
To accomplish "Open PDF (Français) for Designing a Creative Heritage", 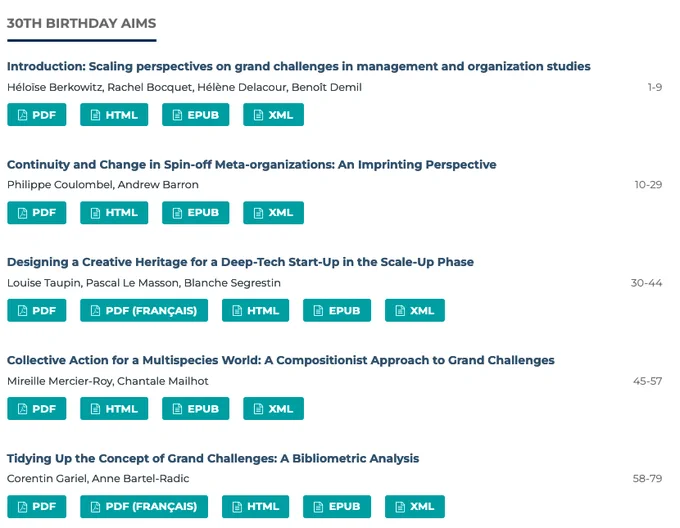I will [x=144, y=310].
